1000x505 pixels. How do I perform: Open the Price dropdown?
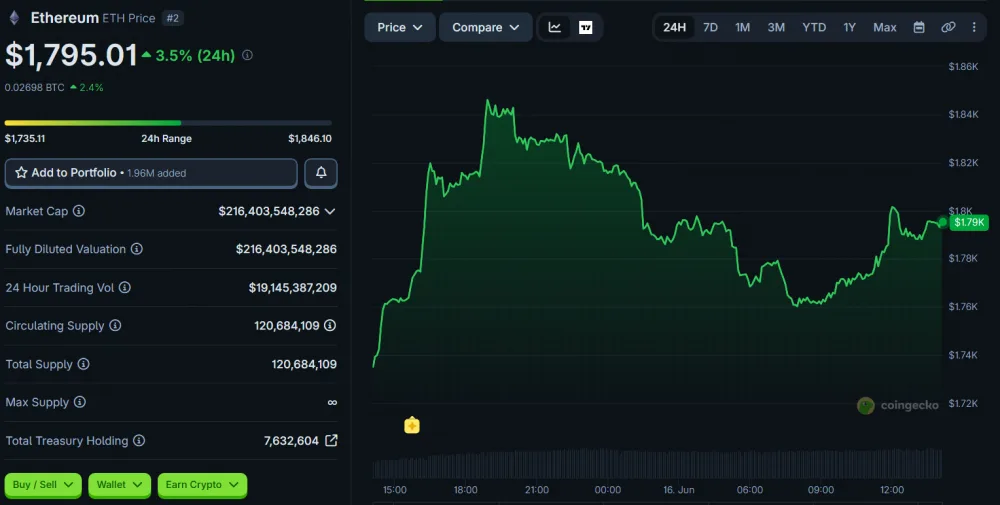400,27
